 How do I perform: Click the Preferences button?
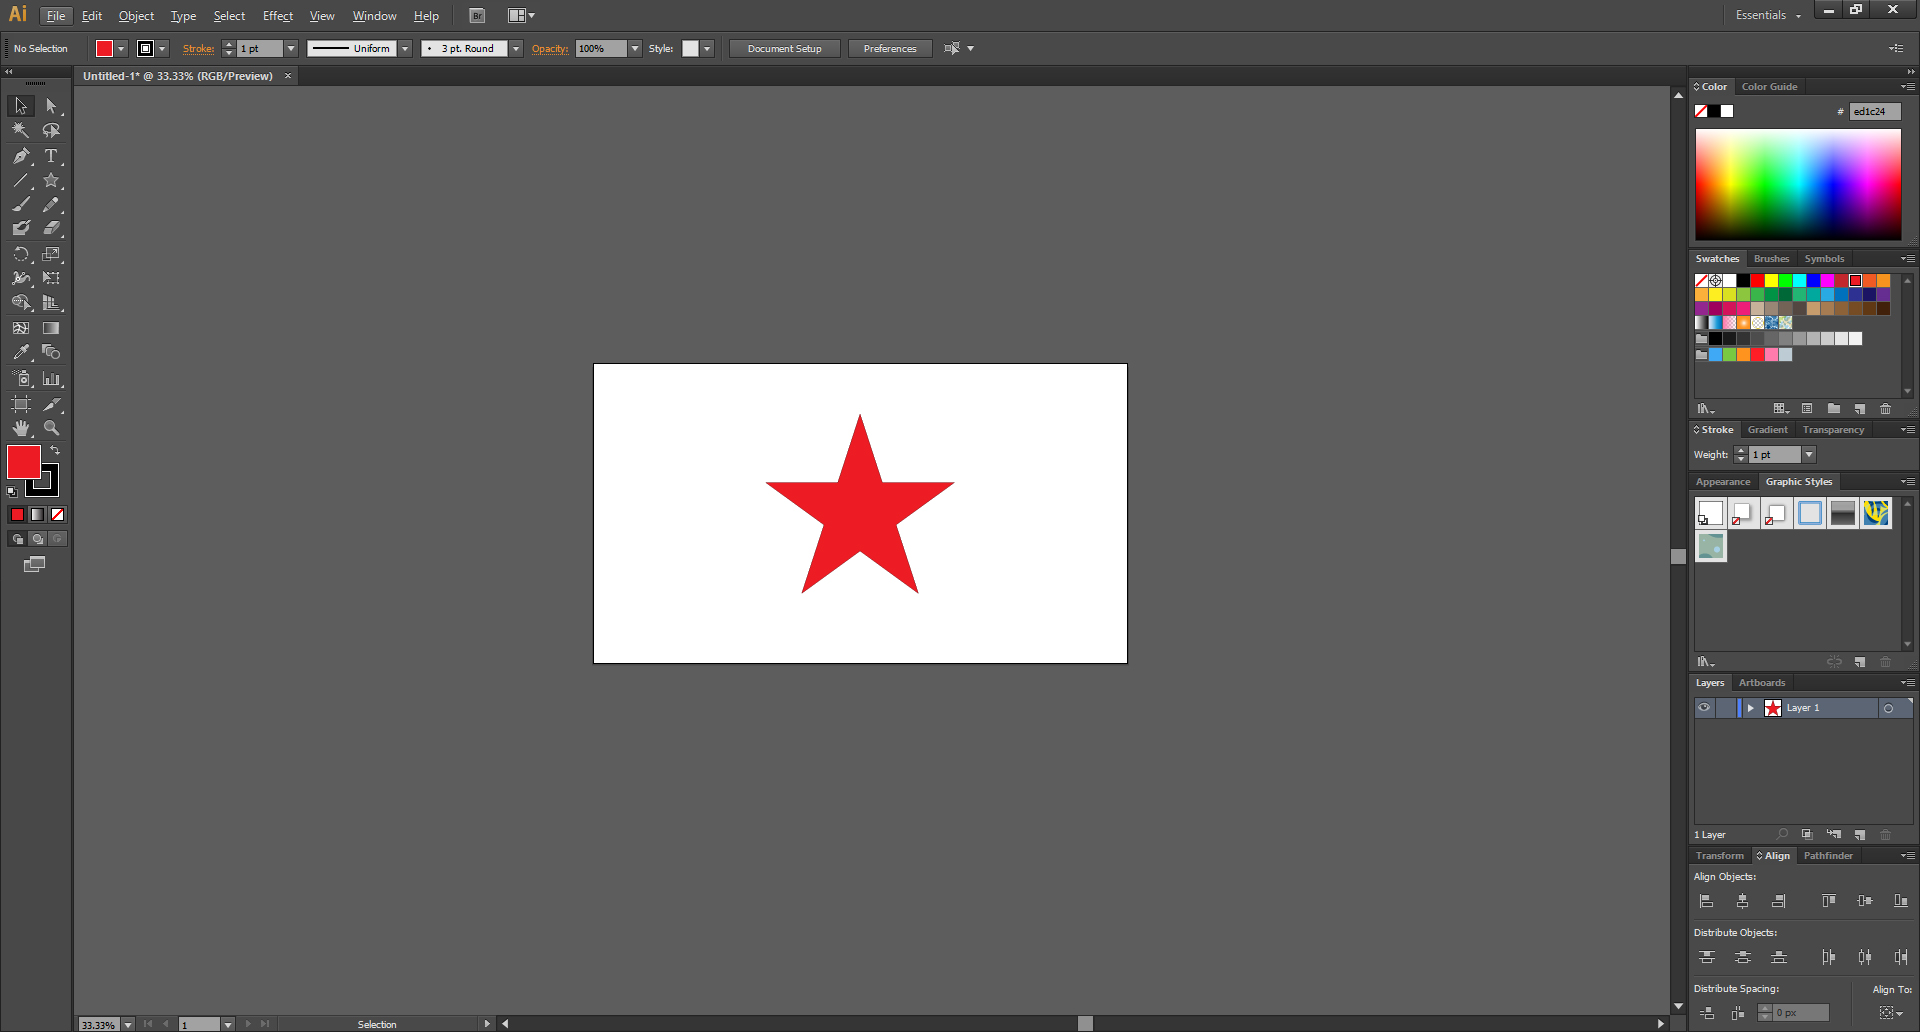click(890, 48)
